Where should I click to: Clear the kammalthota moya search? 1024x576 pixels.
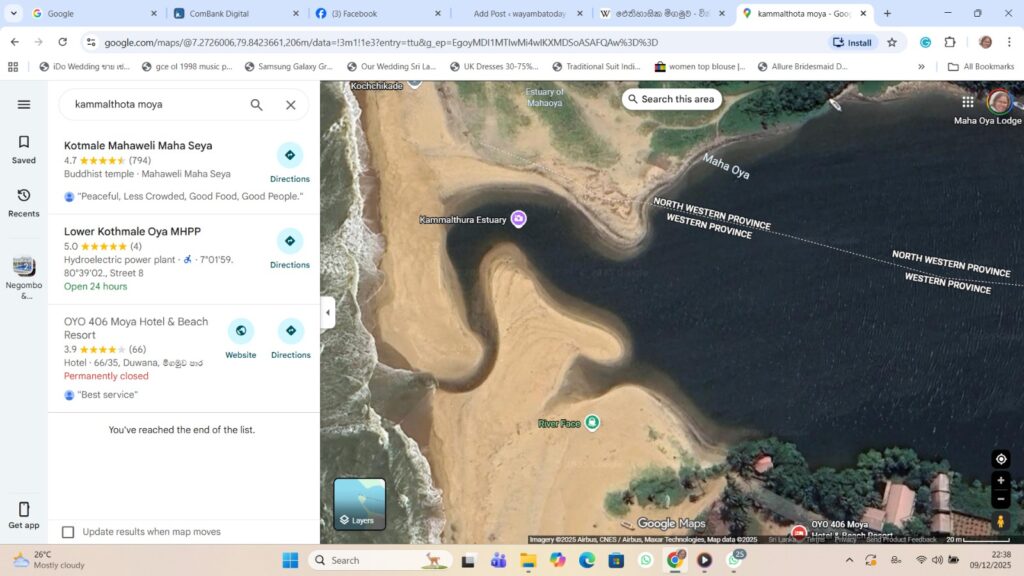[291, 105]
